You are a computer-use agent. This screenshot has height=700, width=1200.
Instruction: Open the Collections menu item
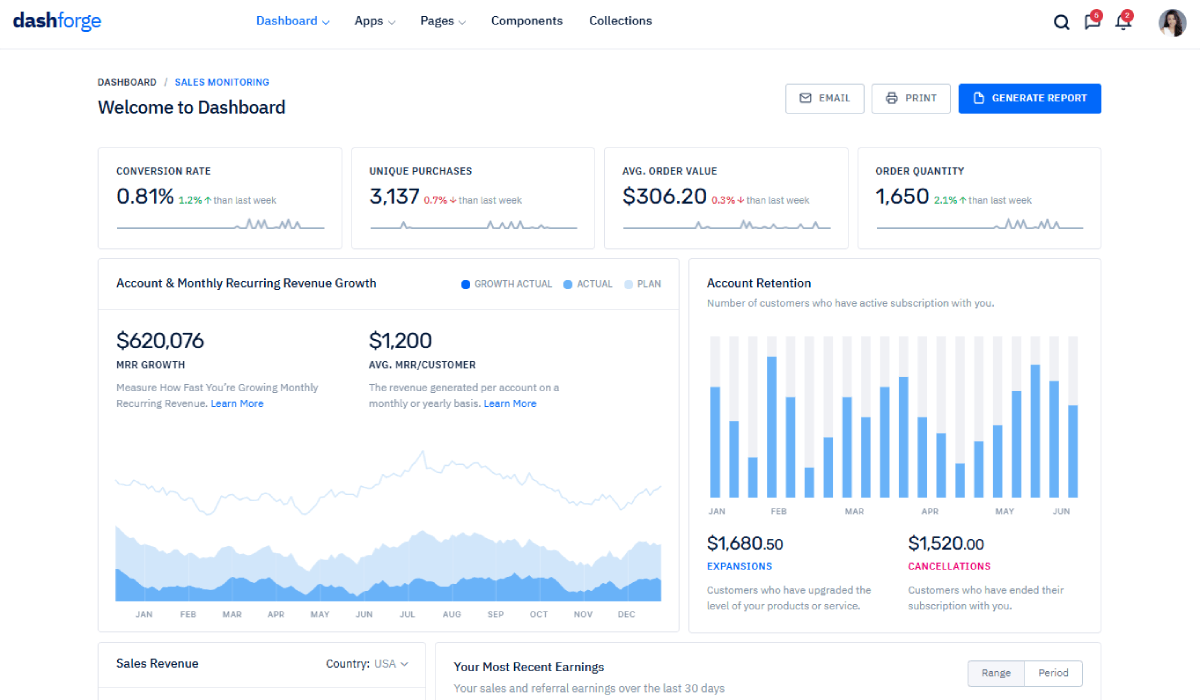[620, 21]
